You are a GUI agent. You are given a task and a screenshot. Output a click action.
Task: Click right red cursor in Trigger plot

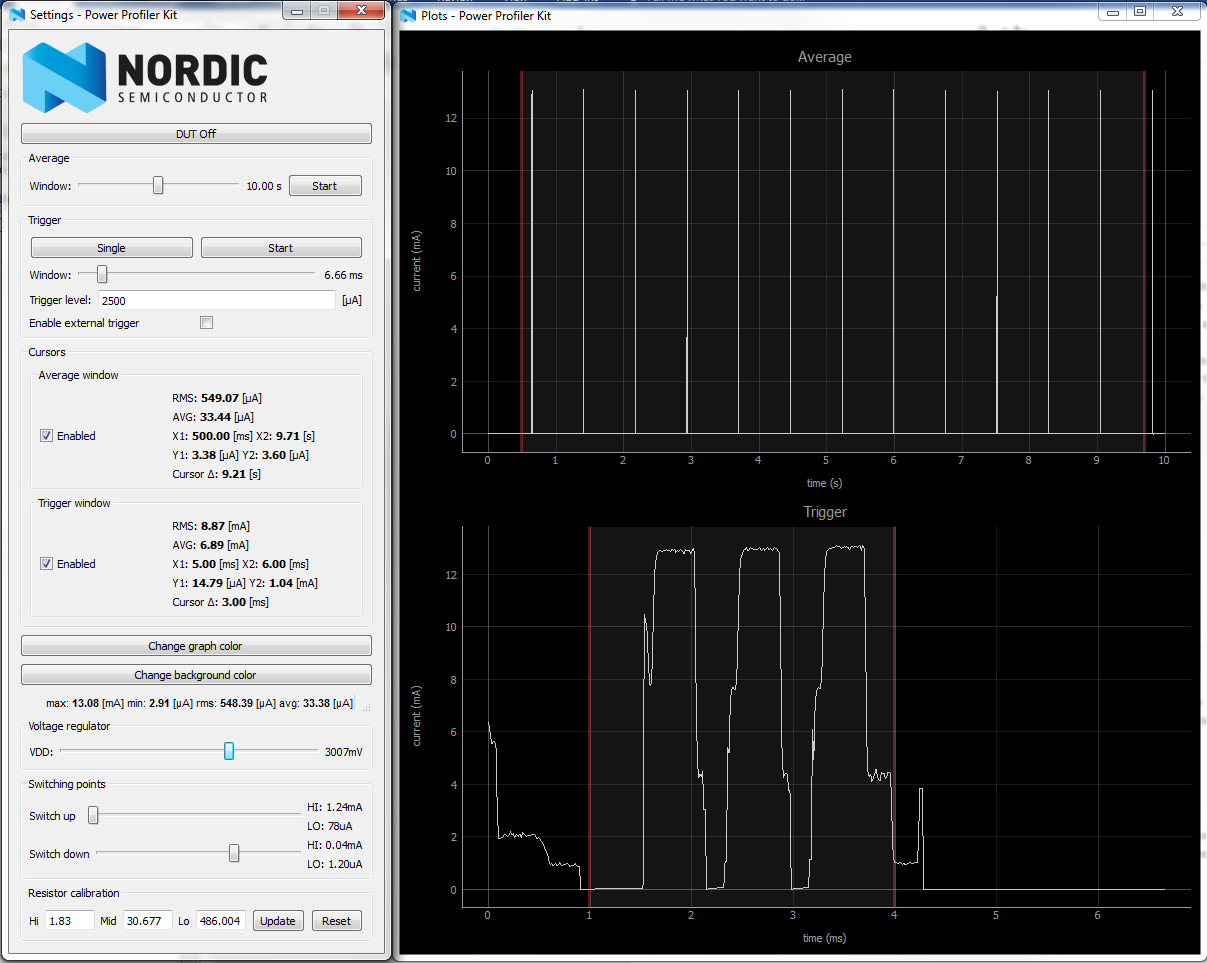(x=894, y=717)
